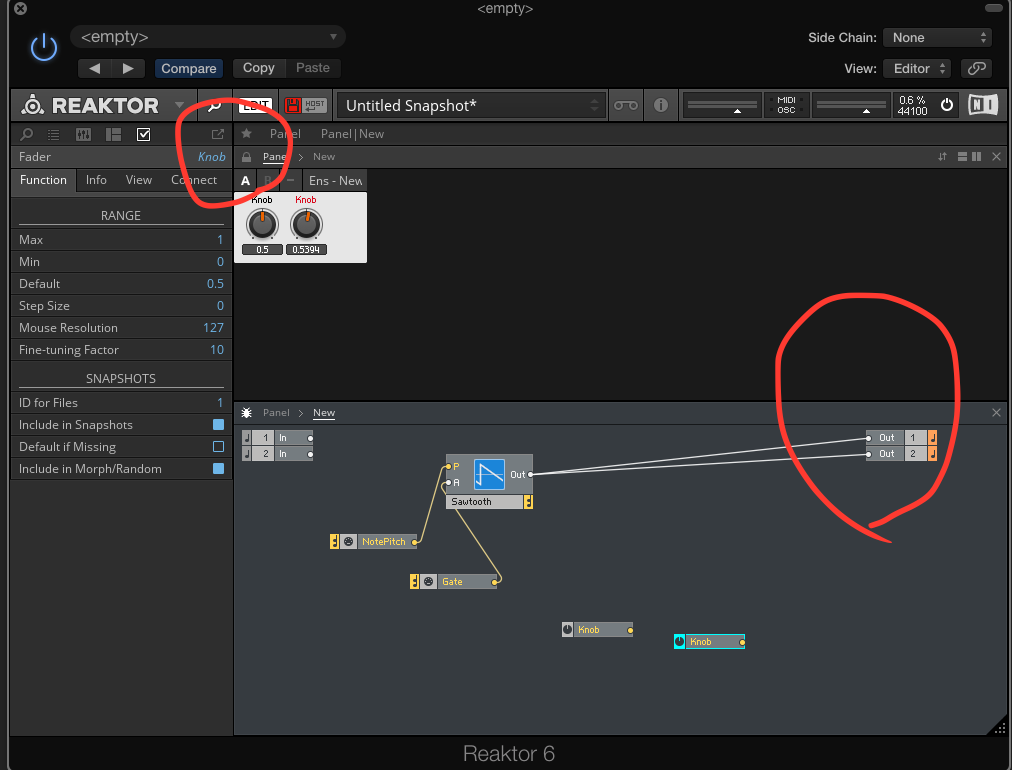This screenshot has width=1012, height=770.
Task: Click the Compare button
Action: point(188,68)
